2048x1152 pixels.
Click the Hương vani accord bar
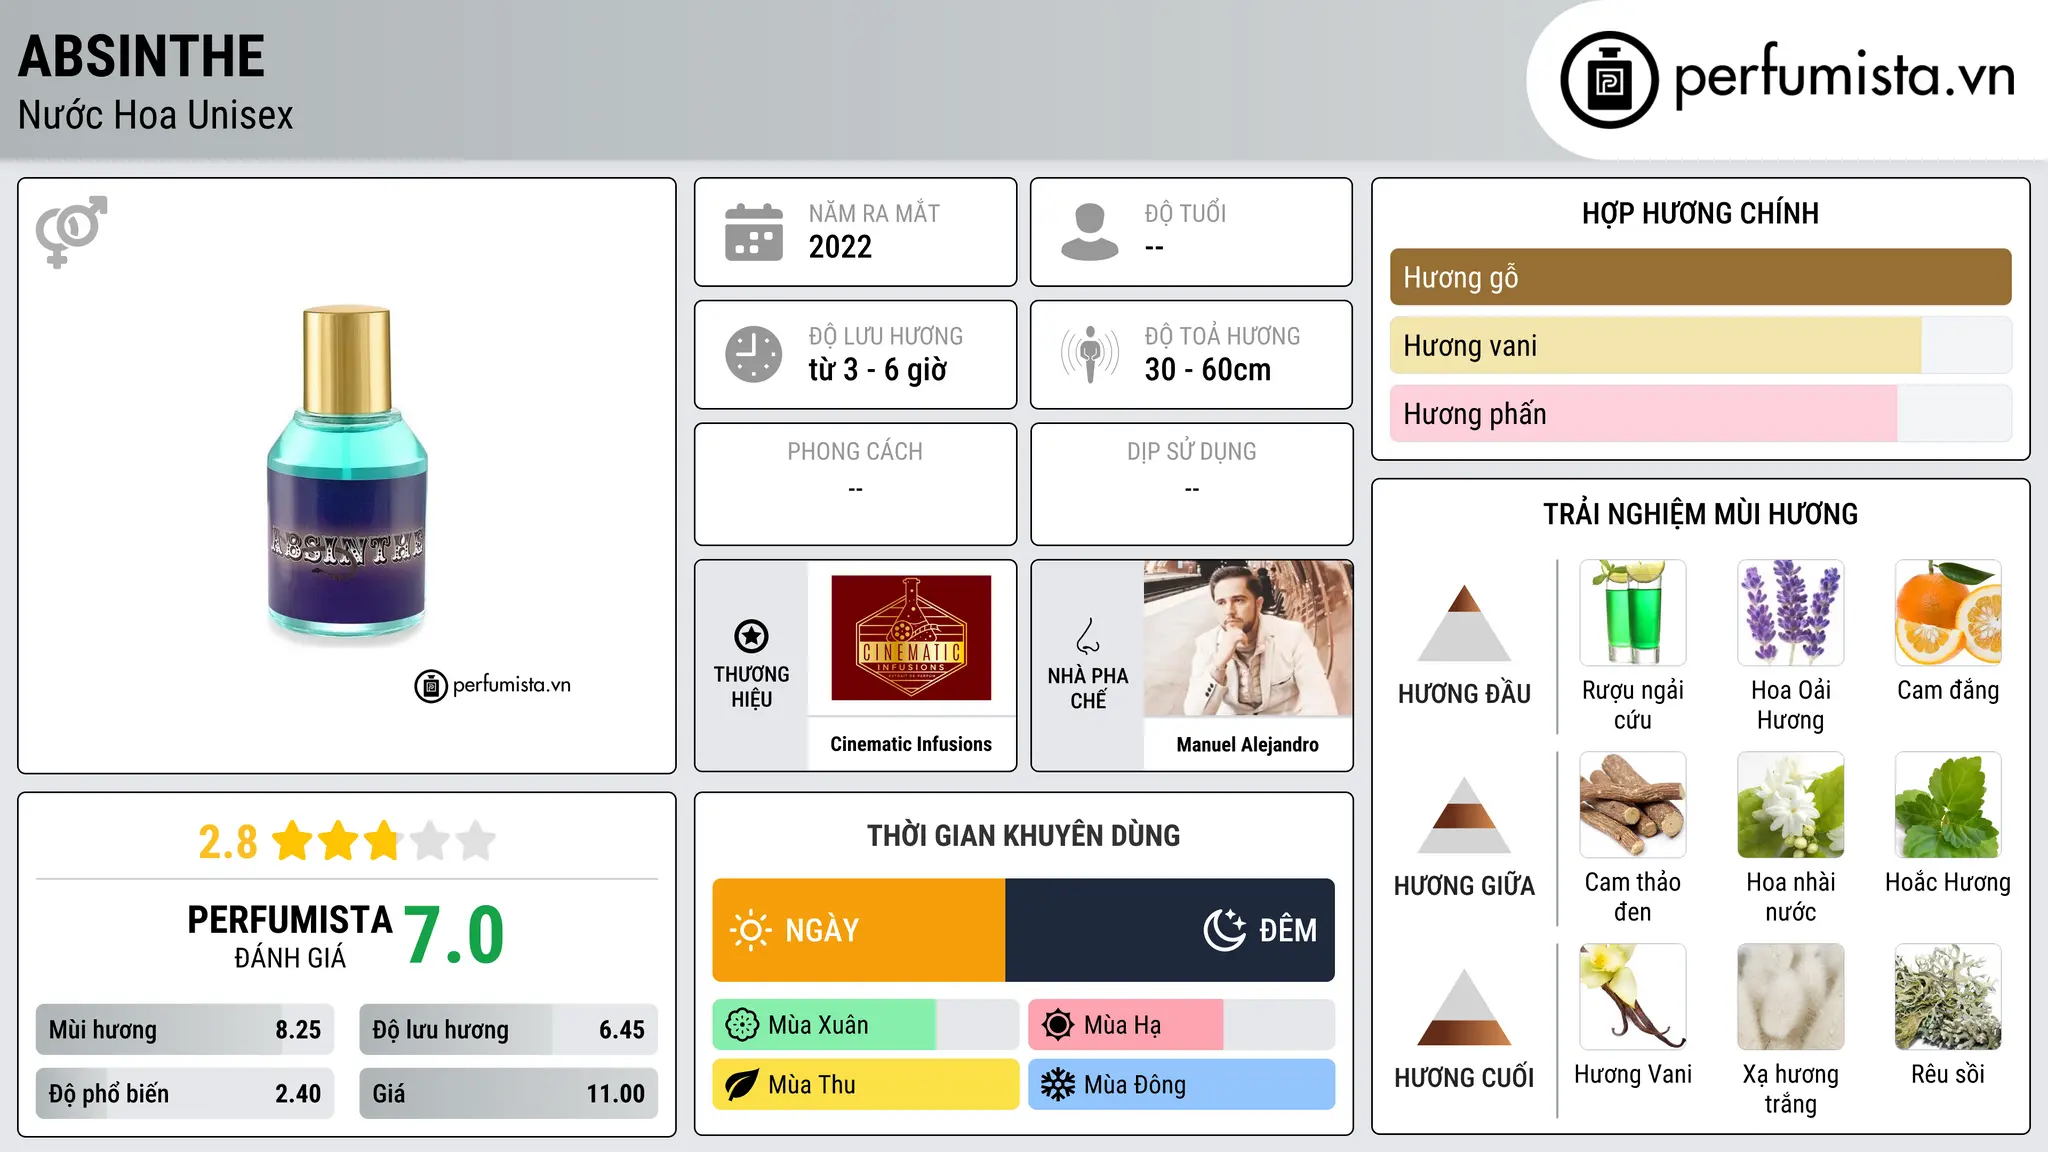(1701, 346)
